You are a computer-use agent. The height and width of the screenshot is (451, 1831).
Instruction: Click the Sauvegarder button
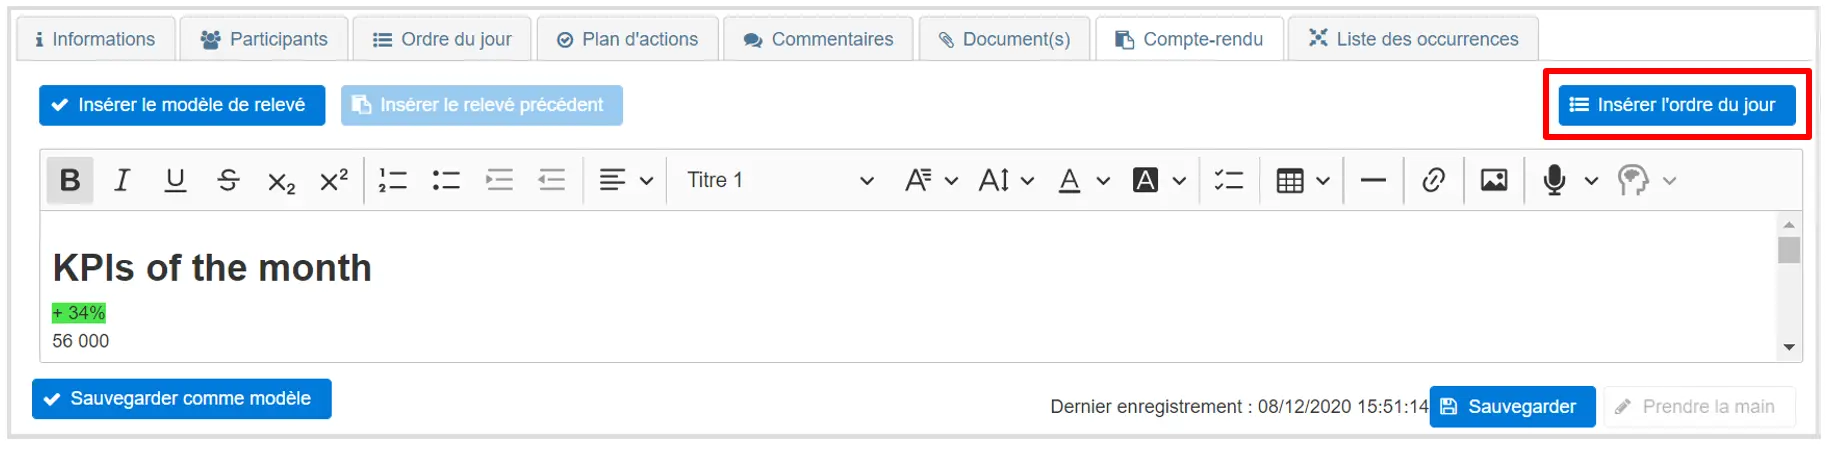click(1511, 406)
